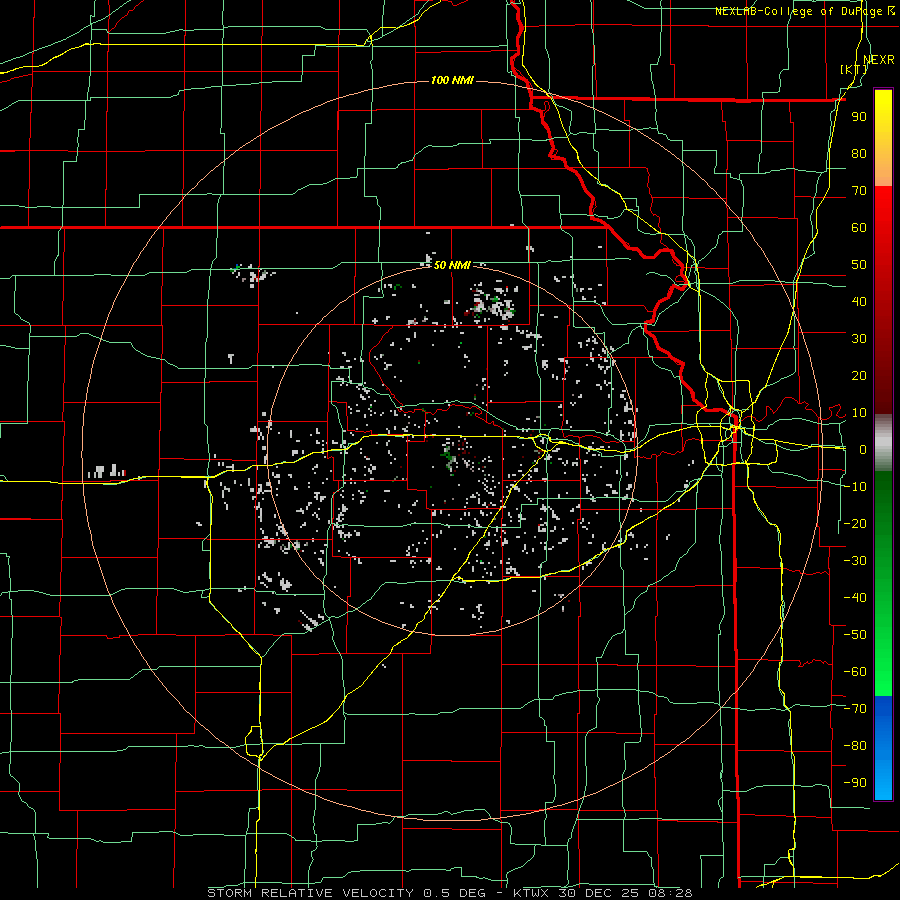
Task: Click the 10 value on velocity scale
Action: pos(859,413)
